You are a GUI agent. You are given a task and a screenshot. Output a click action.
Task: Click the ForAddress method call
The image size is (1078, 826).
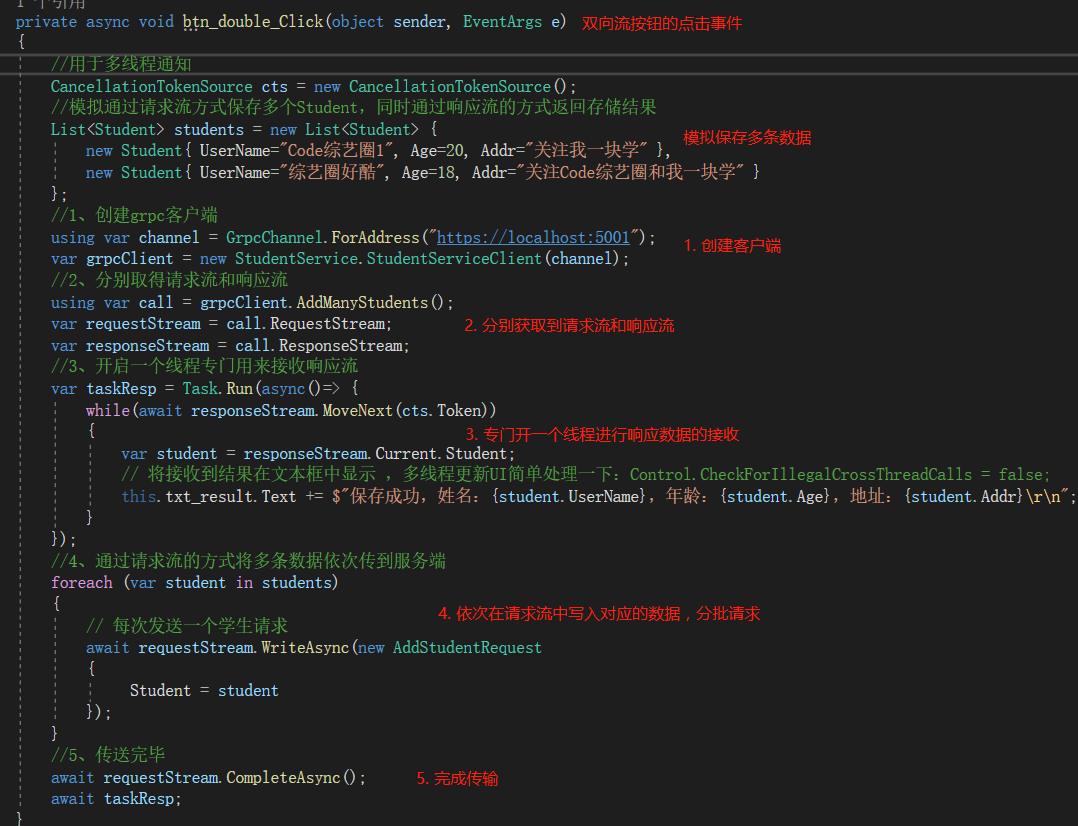point(375,237)
